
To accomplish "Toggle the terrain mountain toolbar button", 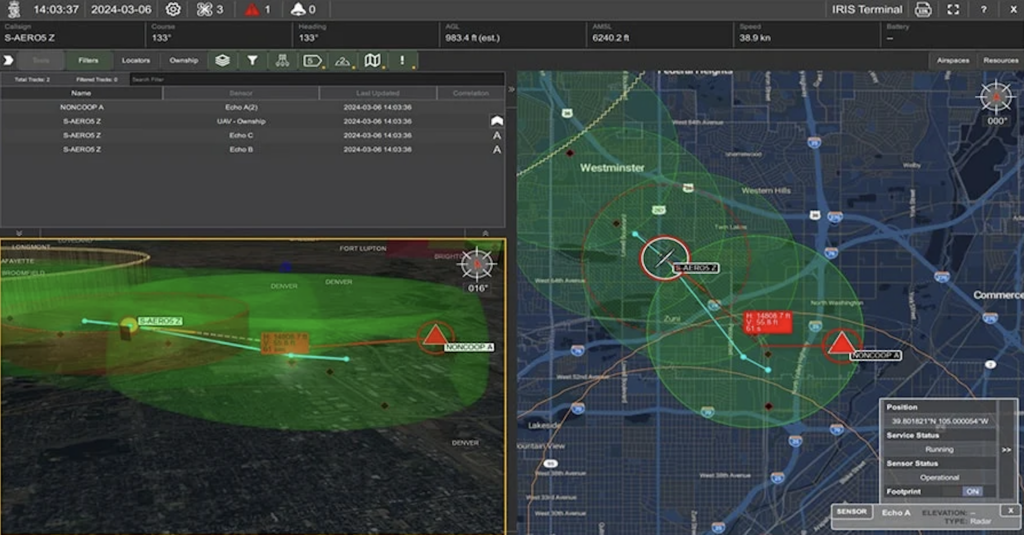I will coord(343,61).
